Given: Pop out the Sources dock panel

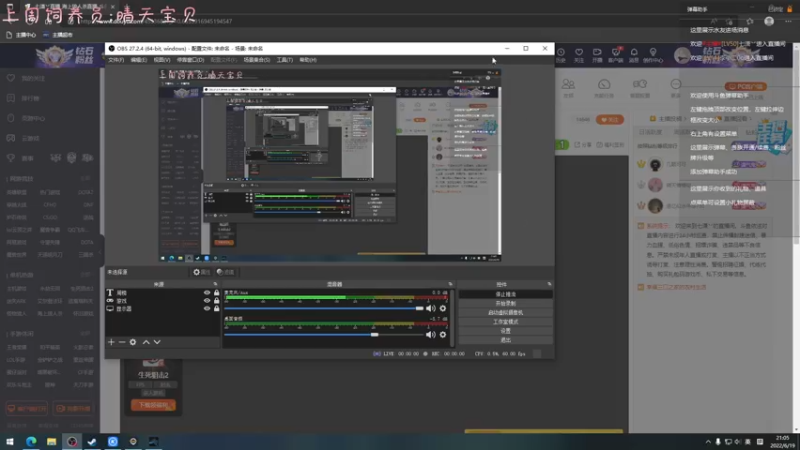Looking at the screenshot, I should 215,284.
